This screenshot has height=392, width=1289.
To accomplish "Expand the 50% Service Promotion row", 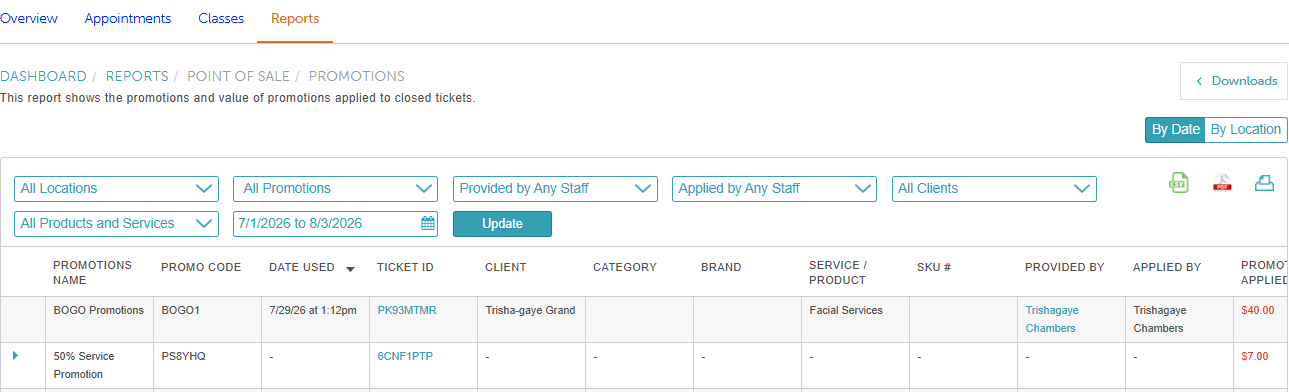I will pos(15,355).
